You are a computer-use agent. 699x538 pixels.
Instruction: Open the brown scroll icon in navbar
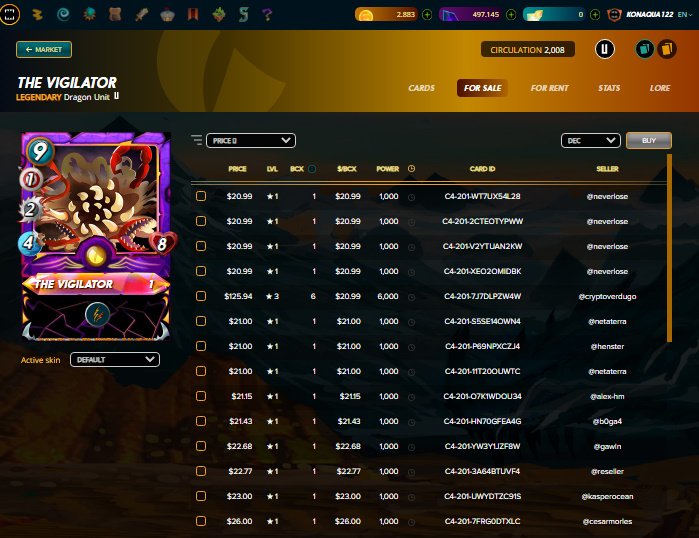tap(115, 14)
